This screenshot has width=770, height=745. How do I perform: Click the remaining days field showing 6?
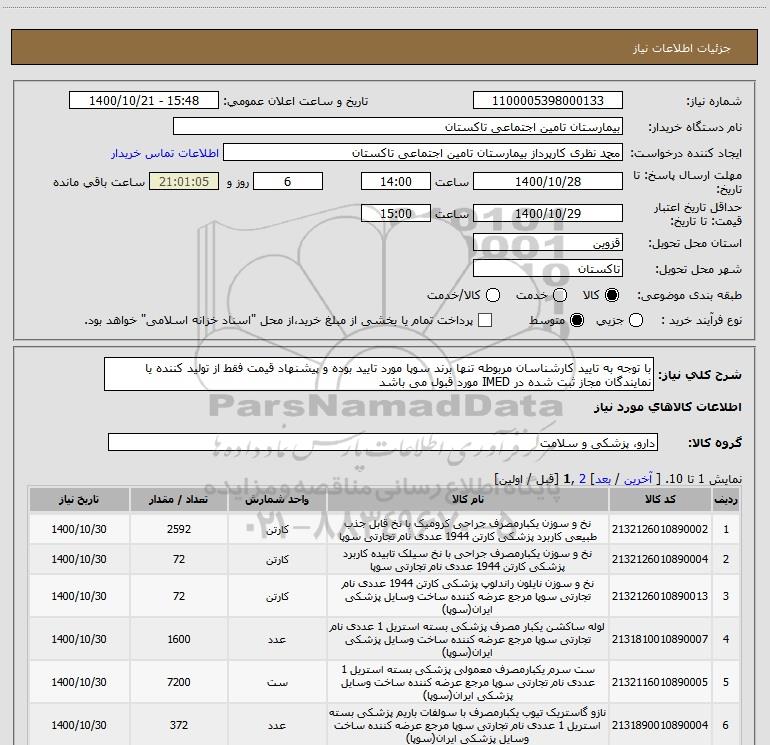coord(288,181)
